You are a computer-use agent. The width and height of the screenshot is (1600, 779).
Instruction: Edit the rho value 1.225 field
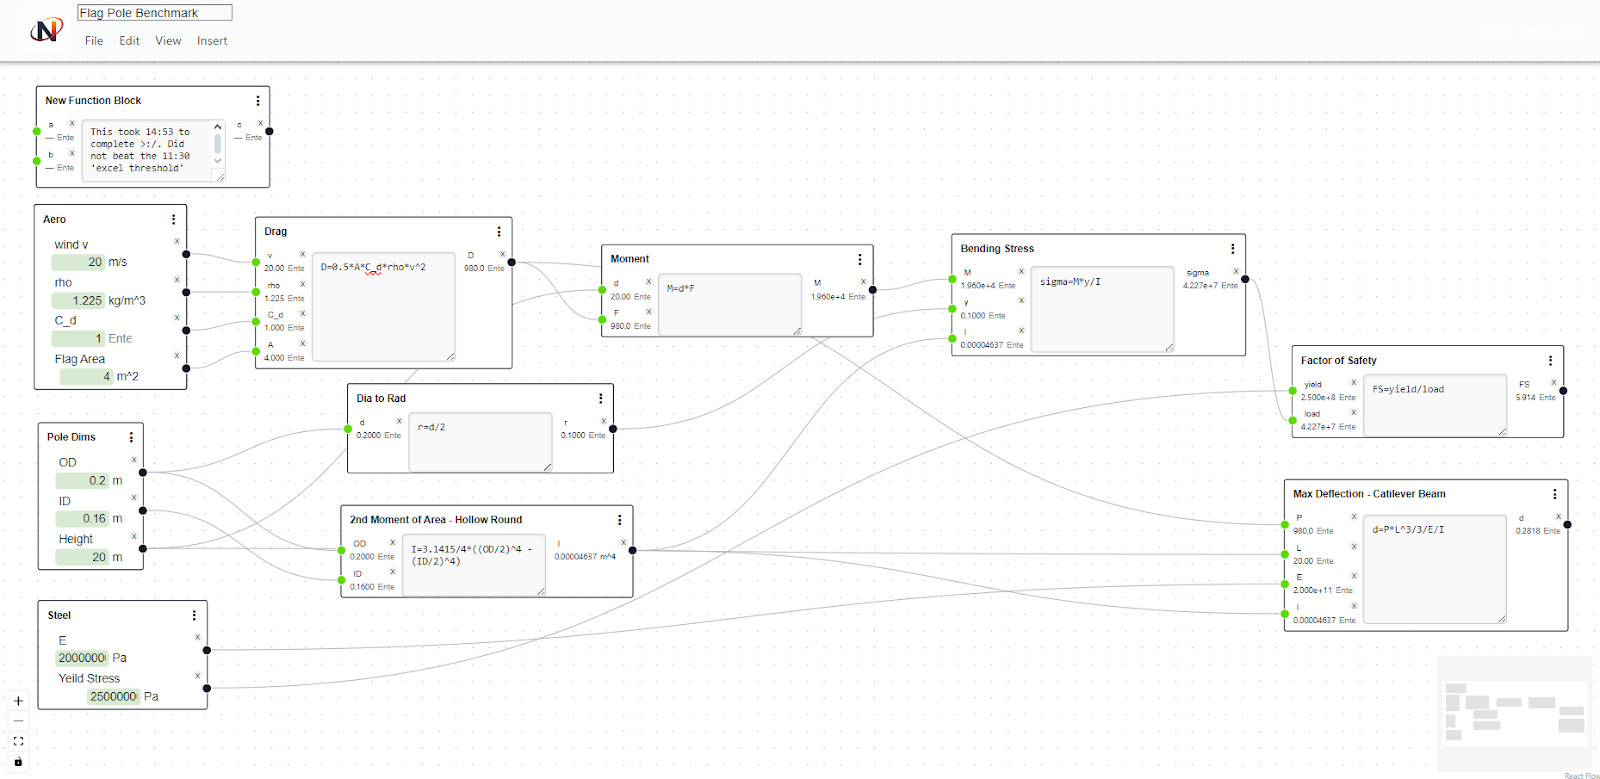[78, 300]
